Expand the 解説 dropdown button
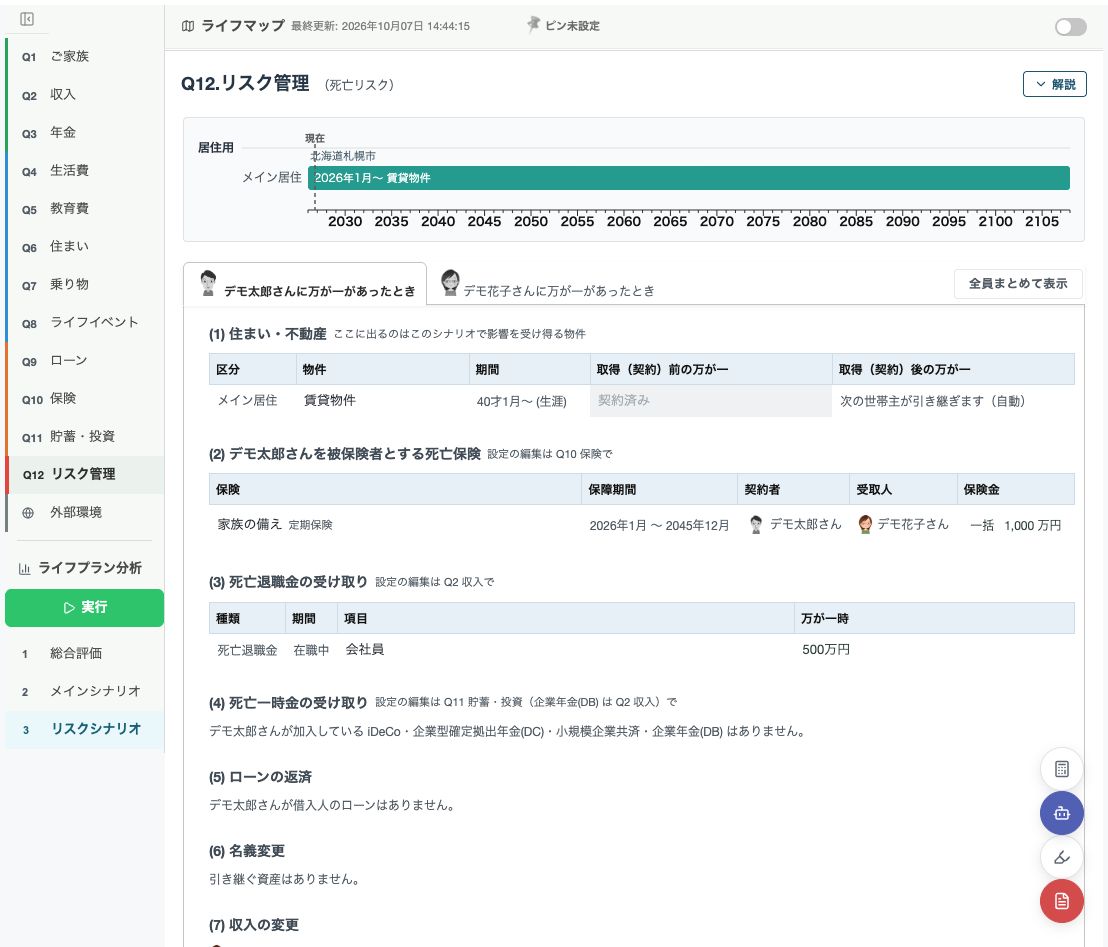 (1054, 84)
